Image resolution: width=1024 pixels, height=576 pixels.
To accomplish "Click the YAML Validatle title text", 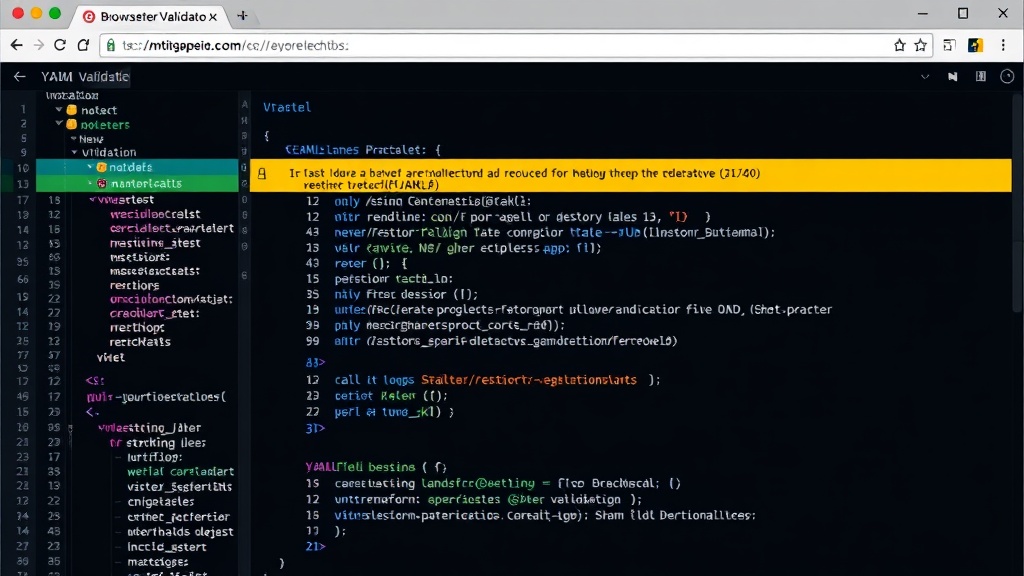I will click(86, 76).
